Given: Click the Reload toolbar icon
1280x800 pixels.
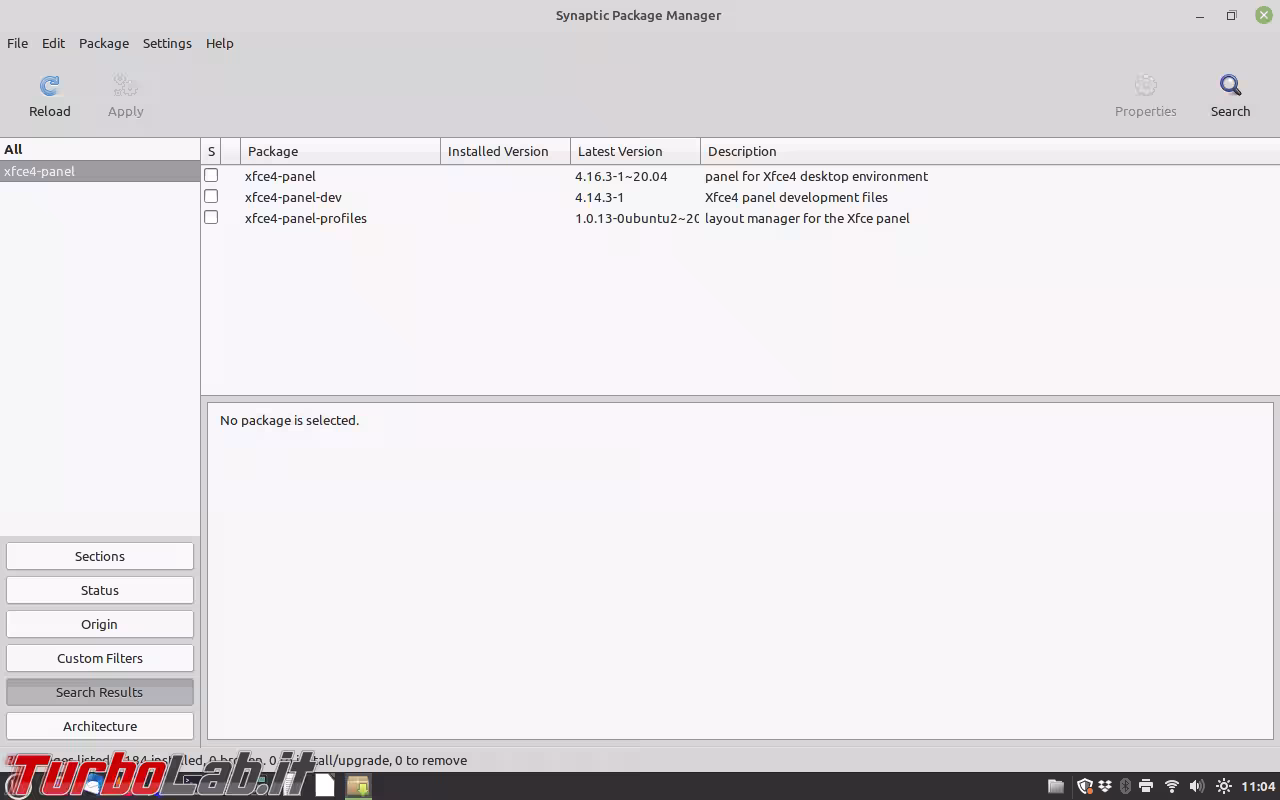Looking at the screenshot, I should 49,95.
